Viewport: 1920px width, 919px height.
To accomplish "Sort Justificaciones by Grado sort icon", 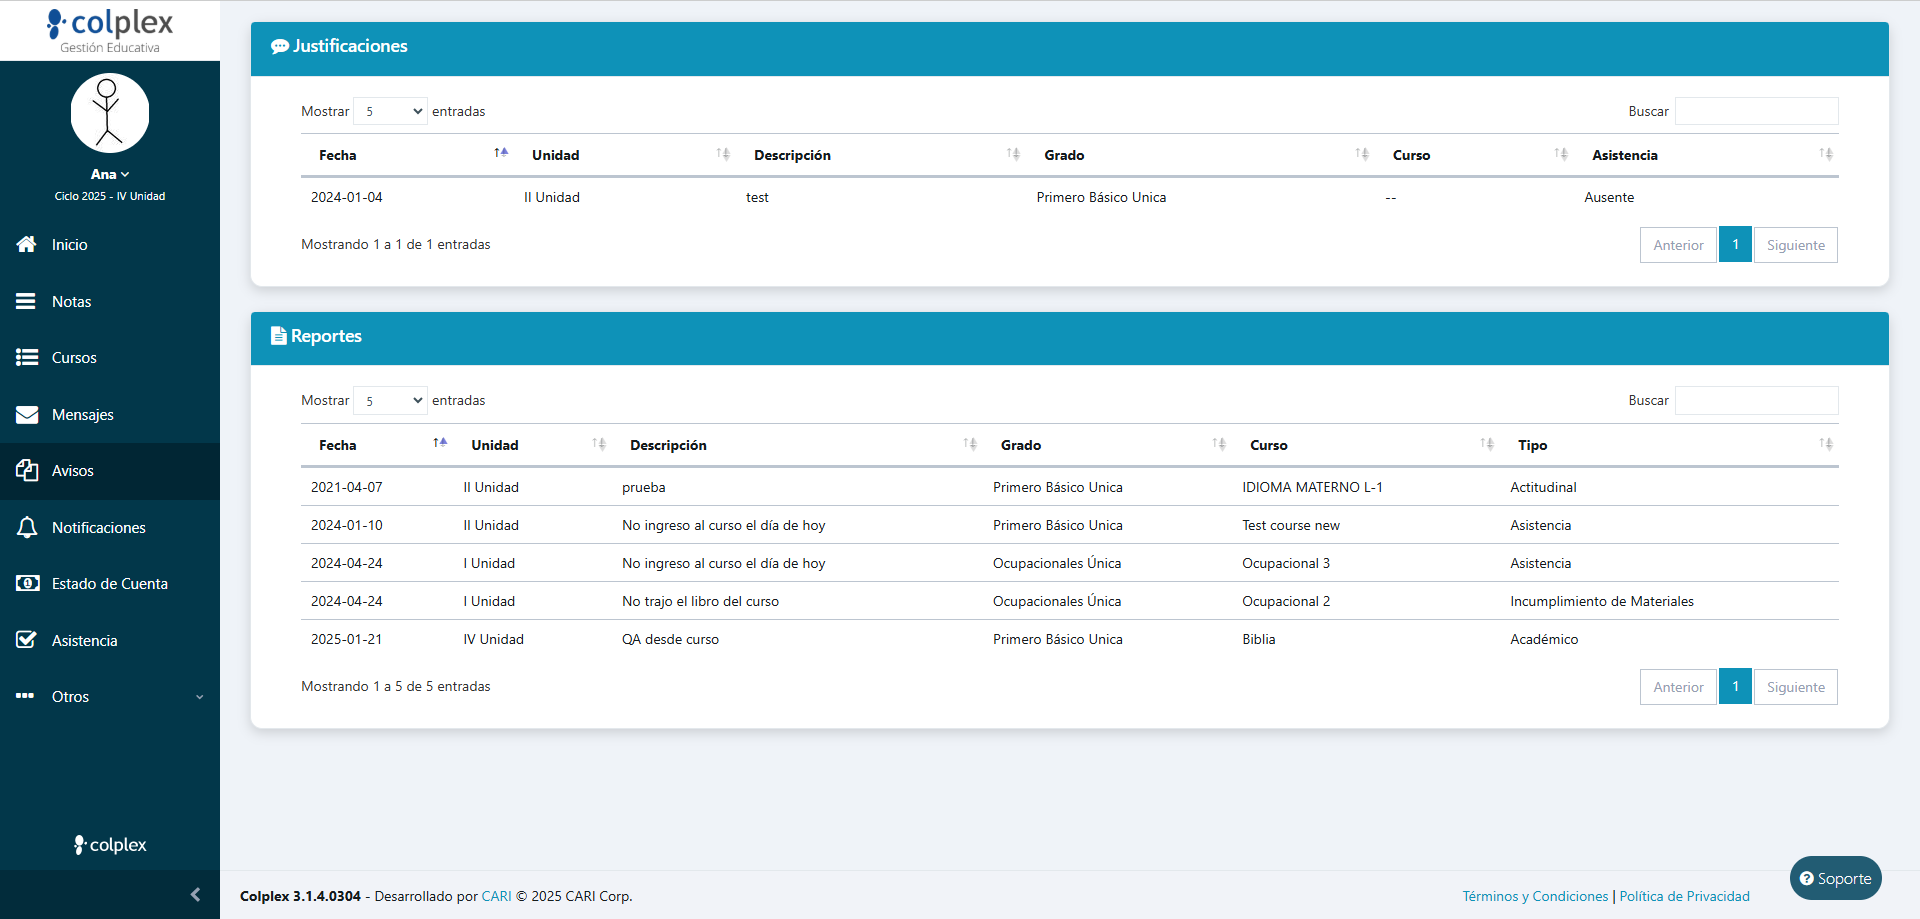I will pos(1362,154).
